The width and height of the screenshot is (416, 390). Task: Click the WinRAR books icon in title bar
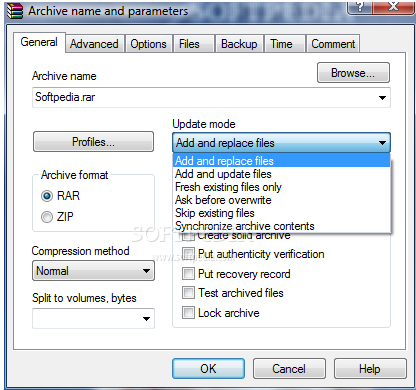pos(15,11)
